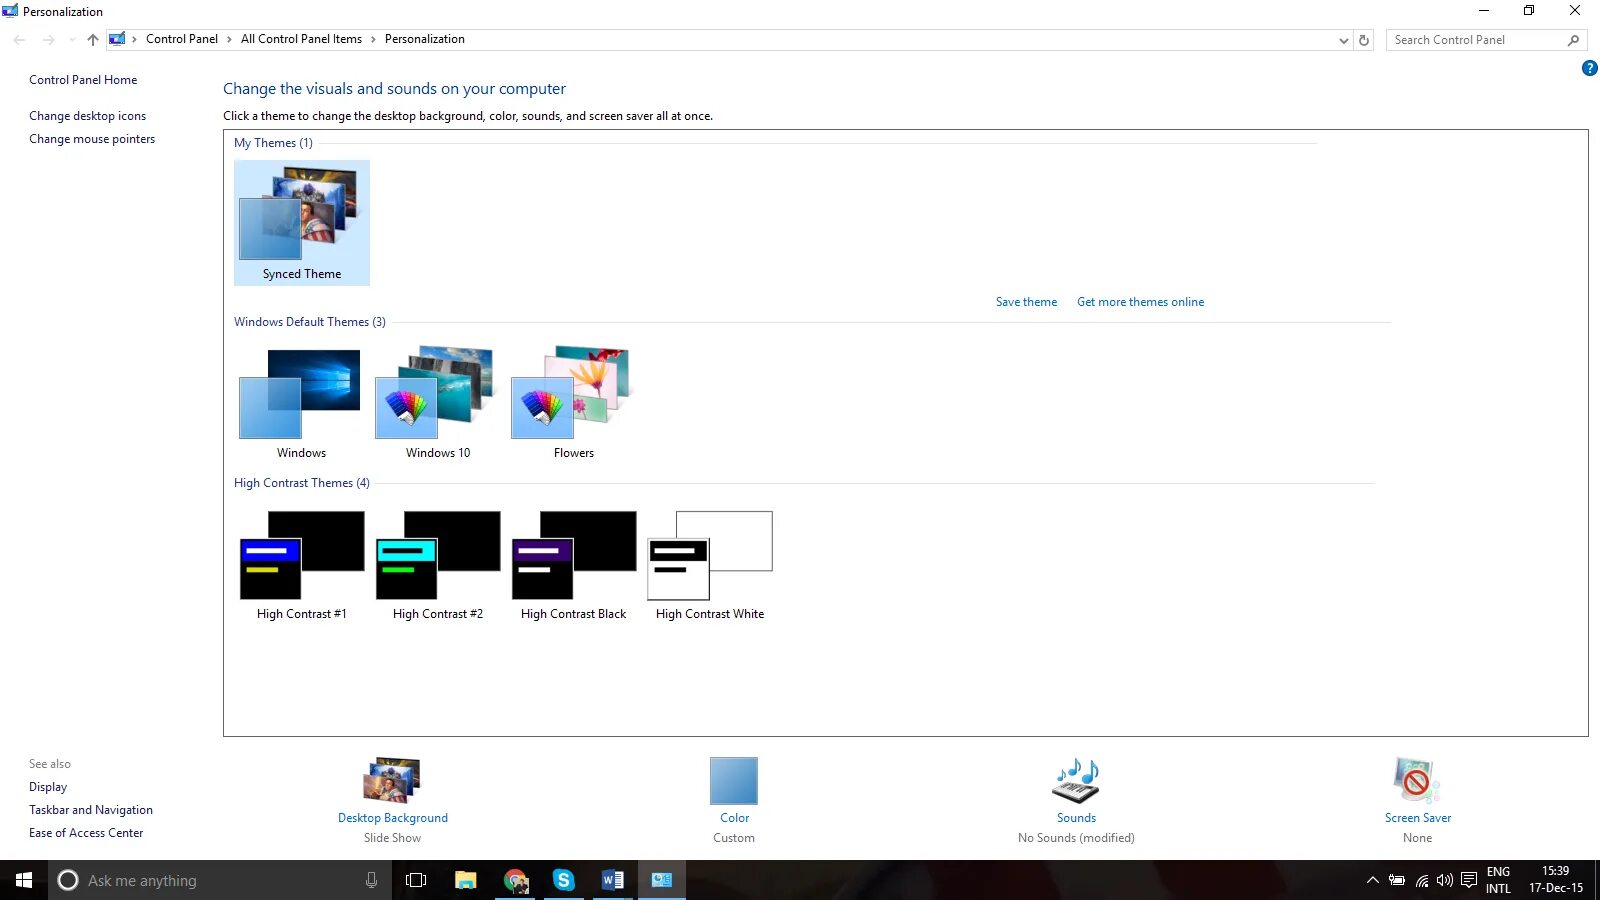Open Google Chrome from taskbar
The height and width of the screenshot is (900, 1600).
click(515, 880)
